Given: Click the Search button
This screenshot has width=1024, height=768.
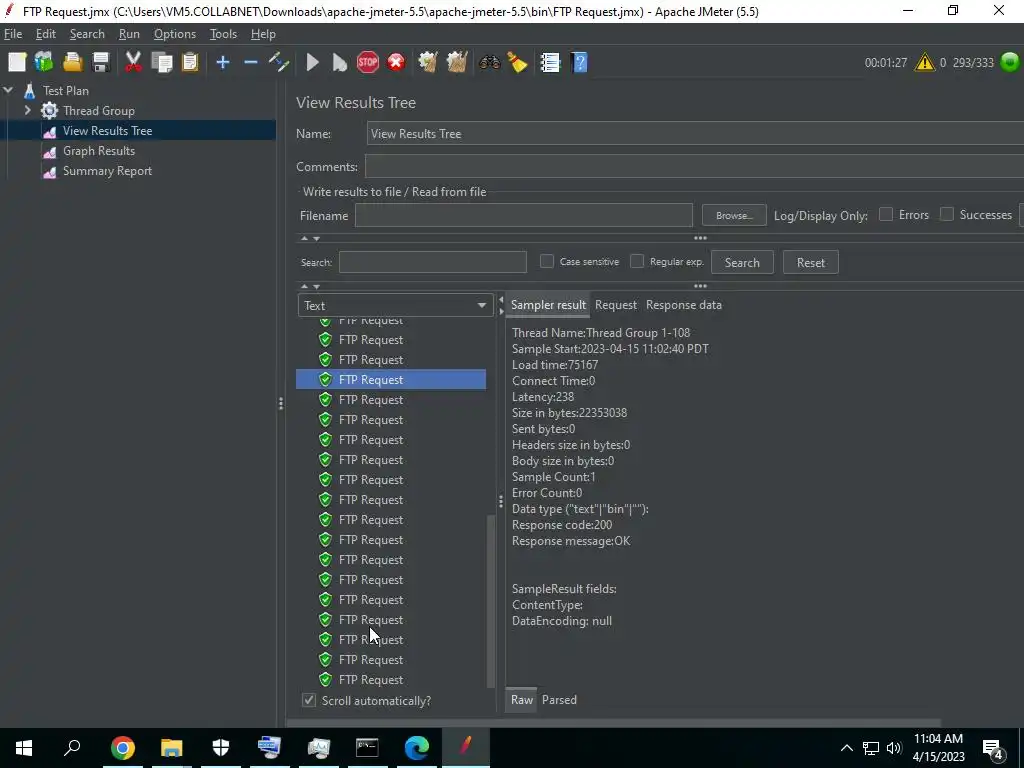Looking at the screenshot, I should (742, 263).
